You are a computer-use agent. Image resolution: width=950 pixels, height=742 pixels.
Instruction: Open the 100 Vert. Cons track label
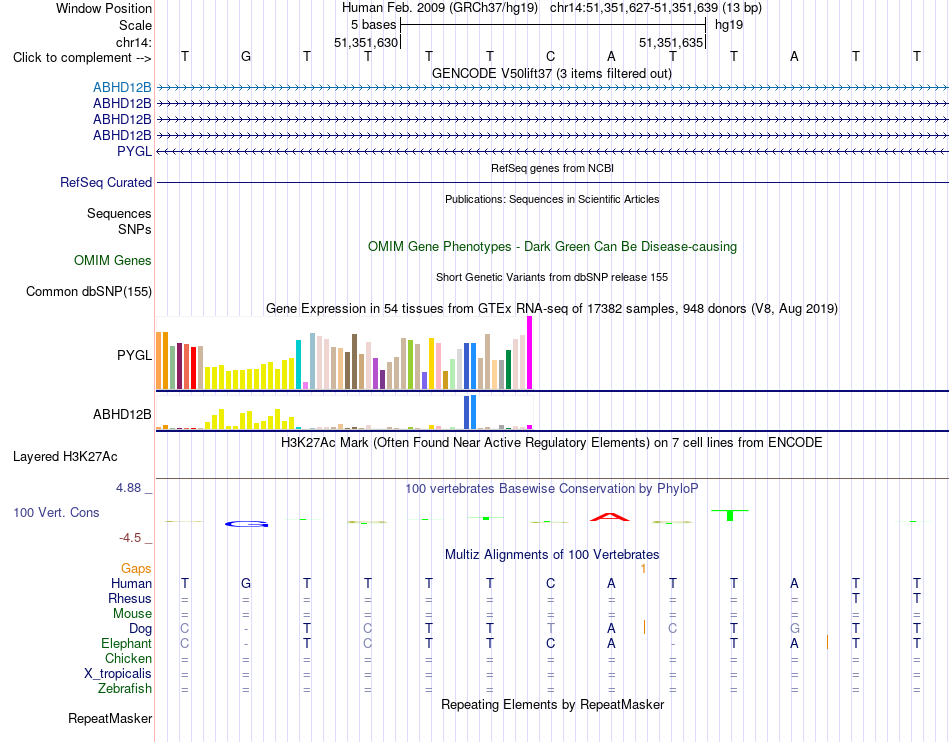[56, 512]
